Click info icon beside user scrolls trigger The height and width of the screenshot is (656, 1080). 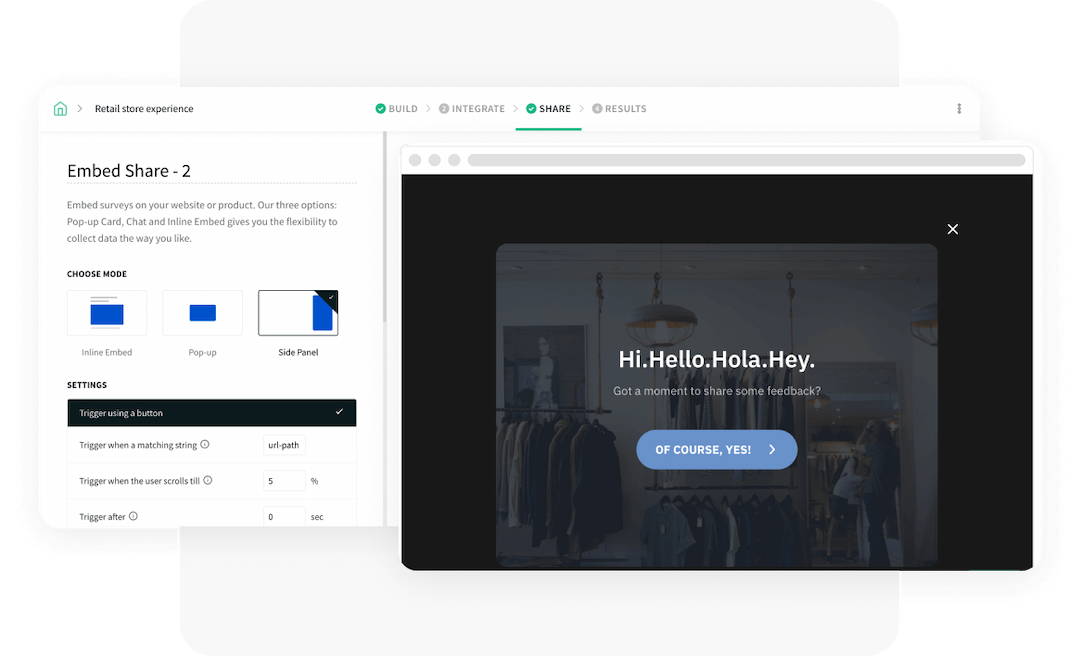pos(208,481)
